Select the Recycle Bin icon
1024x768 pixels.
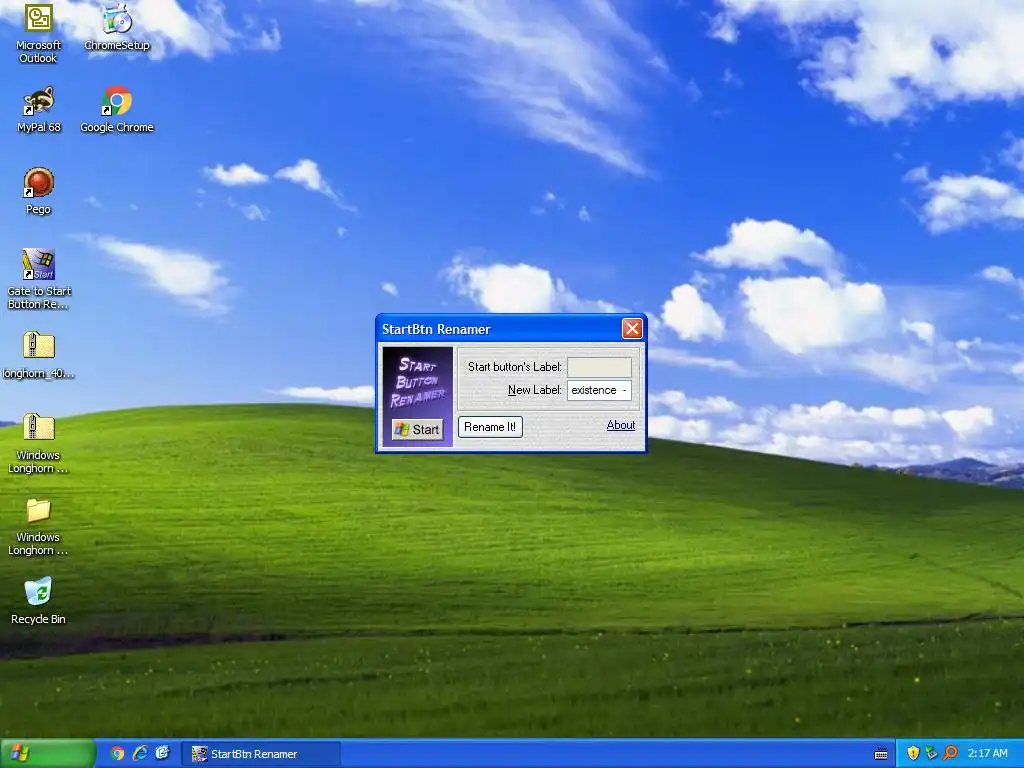(x=39, y=601)
